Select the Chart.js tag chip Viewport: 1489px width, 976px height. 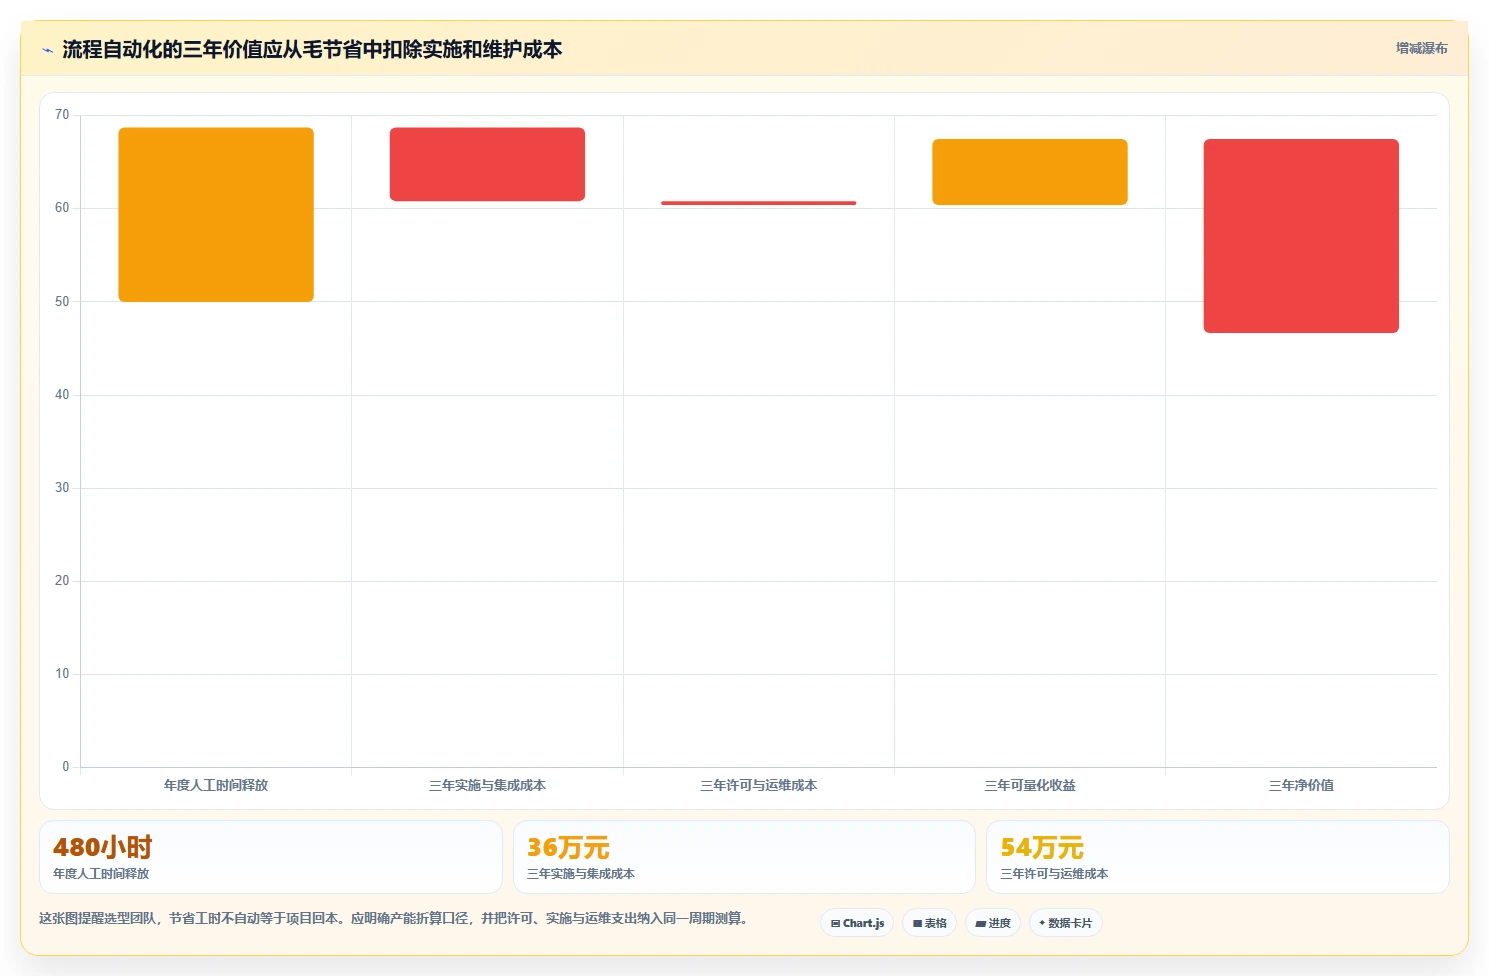pos(857,923)
